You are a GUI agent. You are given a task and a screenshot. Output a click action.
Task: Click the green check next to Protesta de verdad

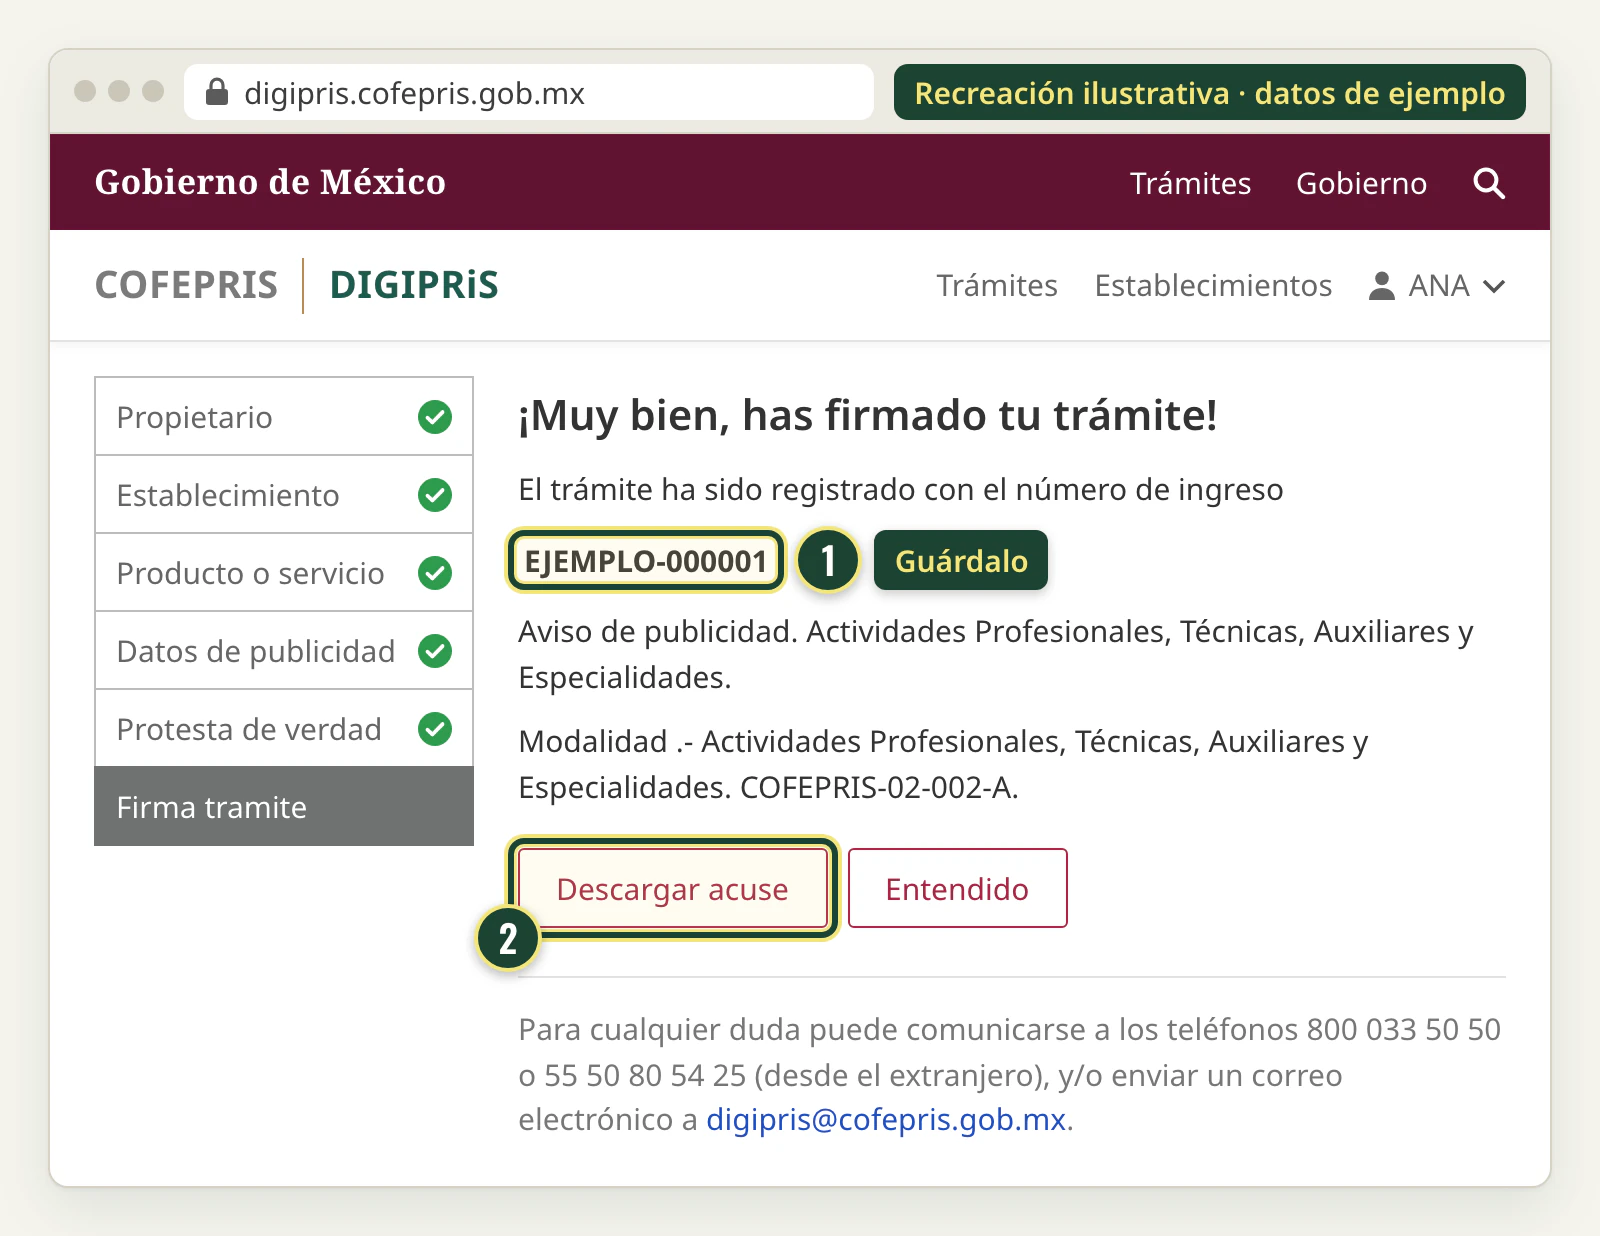[x=435, y=729]
